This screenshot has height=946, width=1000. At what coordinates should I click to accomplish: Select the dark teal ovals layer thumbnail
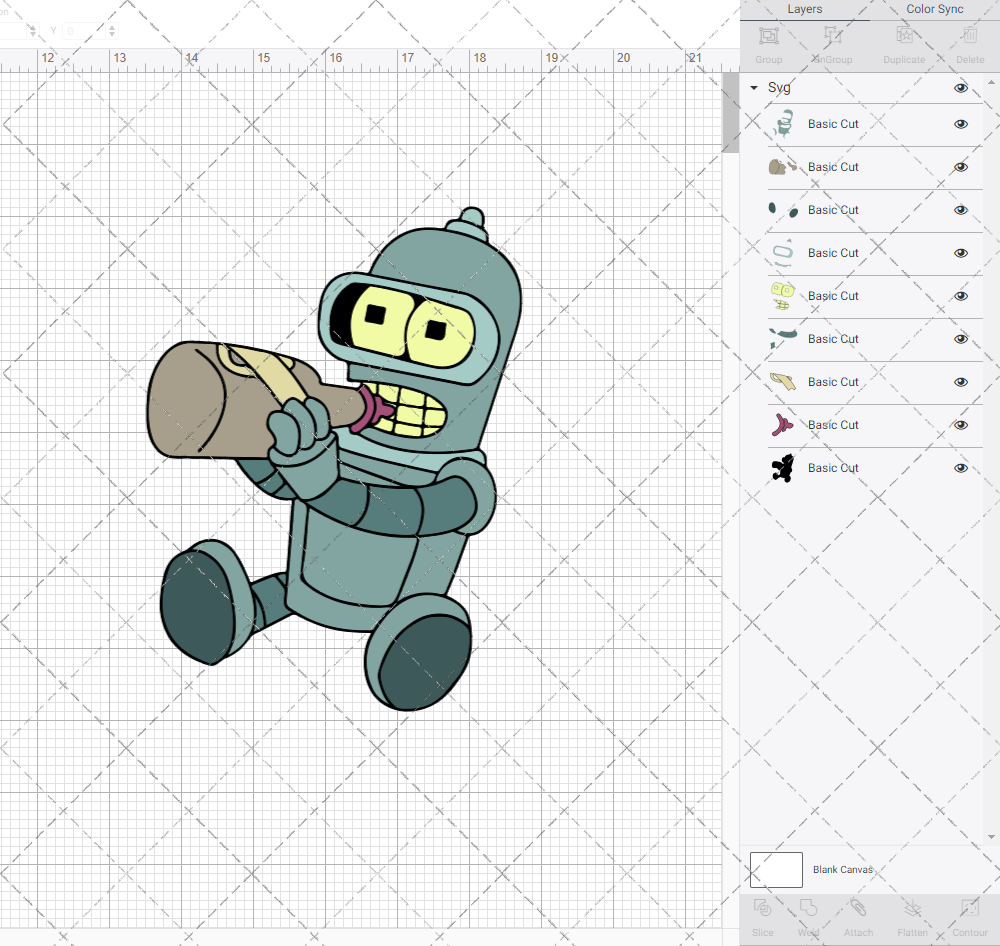[783, 210]
